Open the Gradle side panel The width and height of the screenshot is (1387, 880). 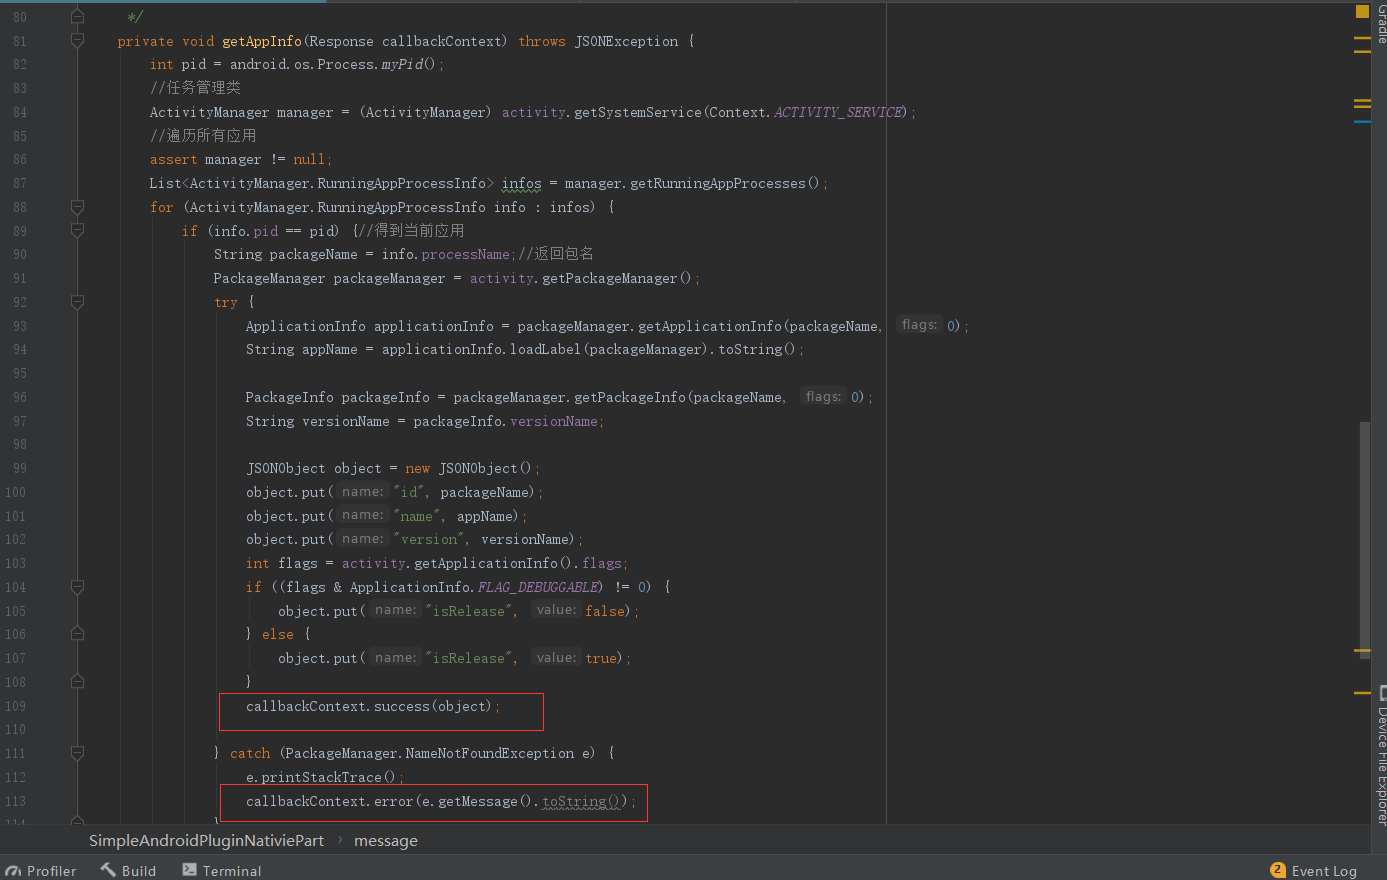1381,24
